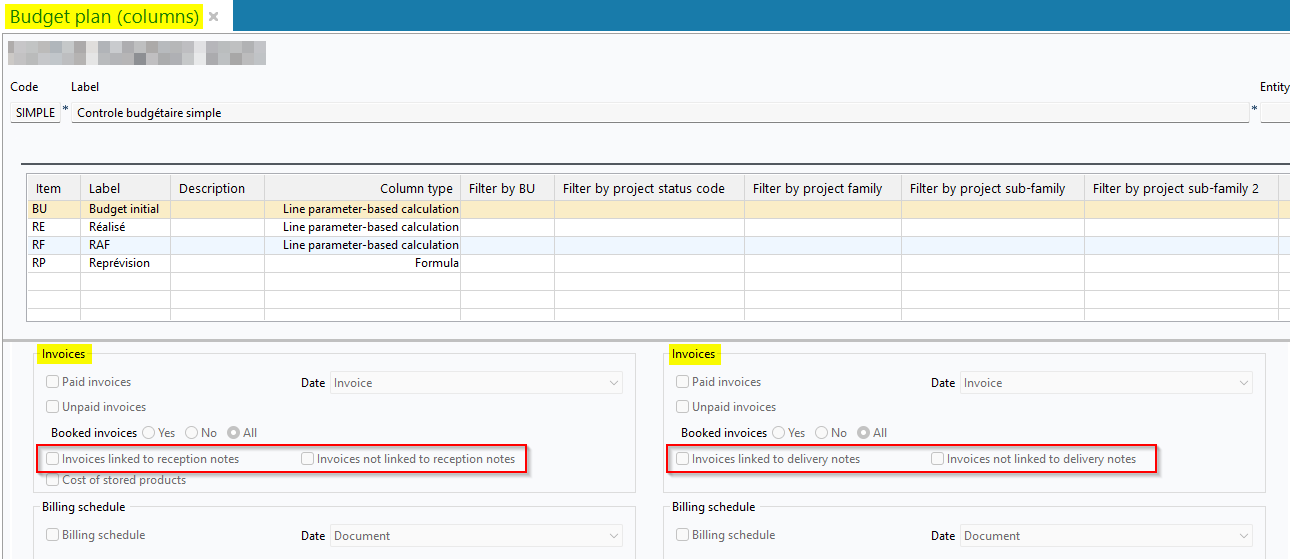The height and width of the screenshot is (559, 1290).
Task: Toggle the 'Cost of stored products' checkbox
Action: pyautogui.click(x=53, y=480)
